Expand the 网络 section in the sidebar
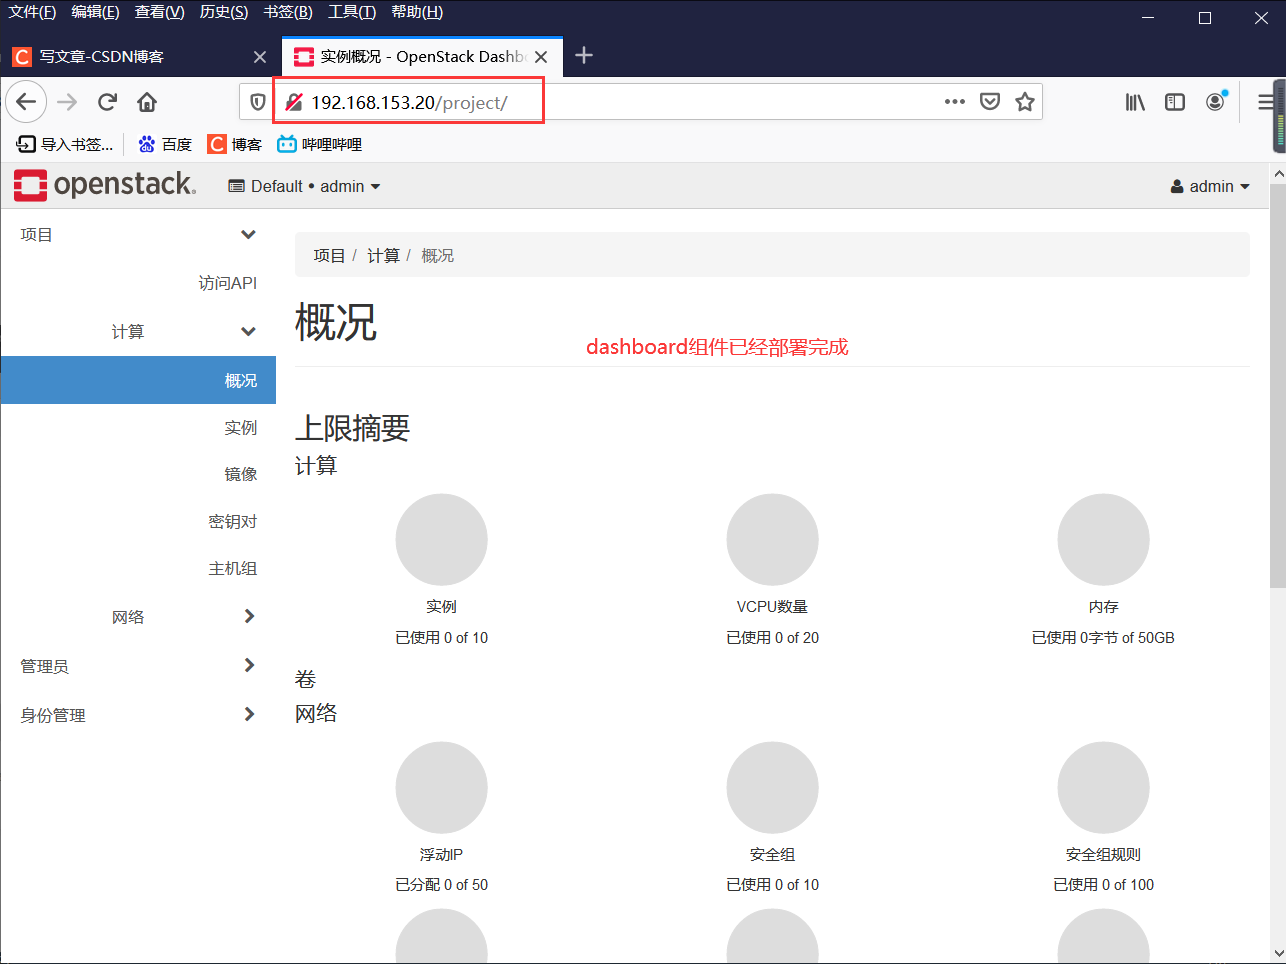 coord(128,616)
